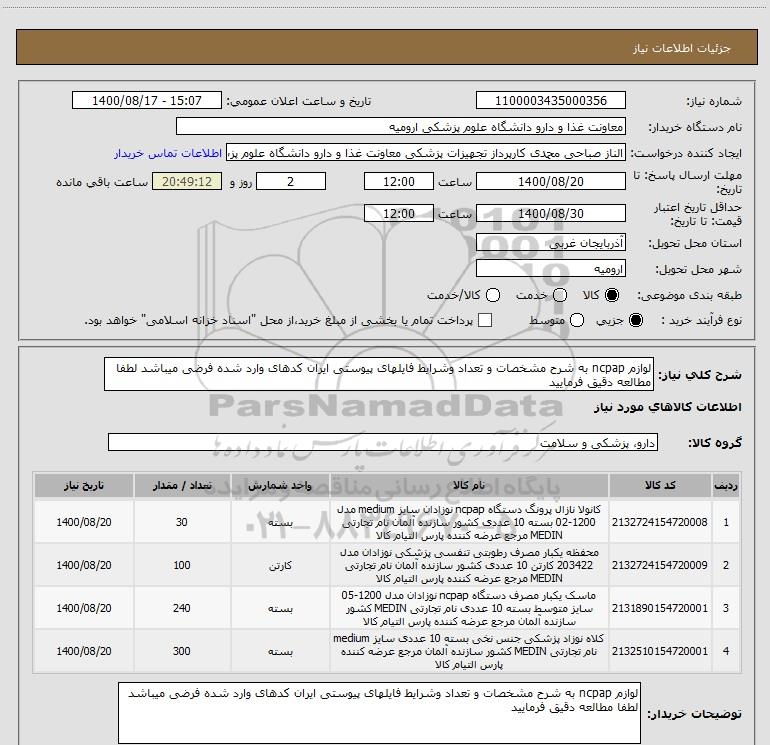Select product code 2132724154720008 in first row
Screen dimensions: 770x745
(x=663, y=521)
